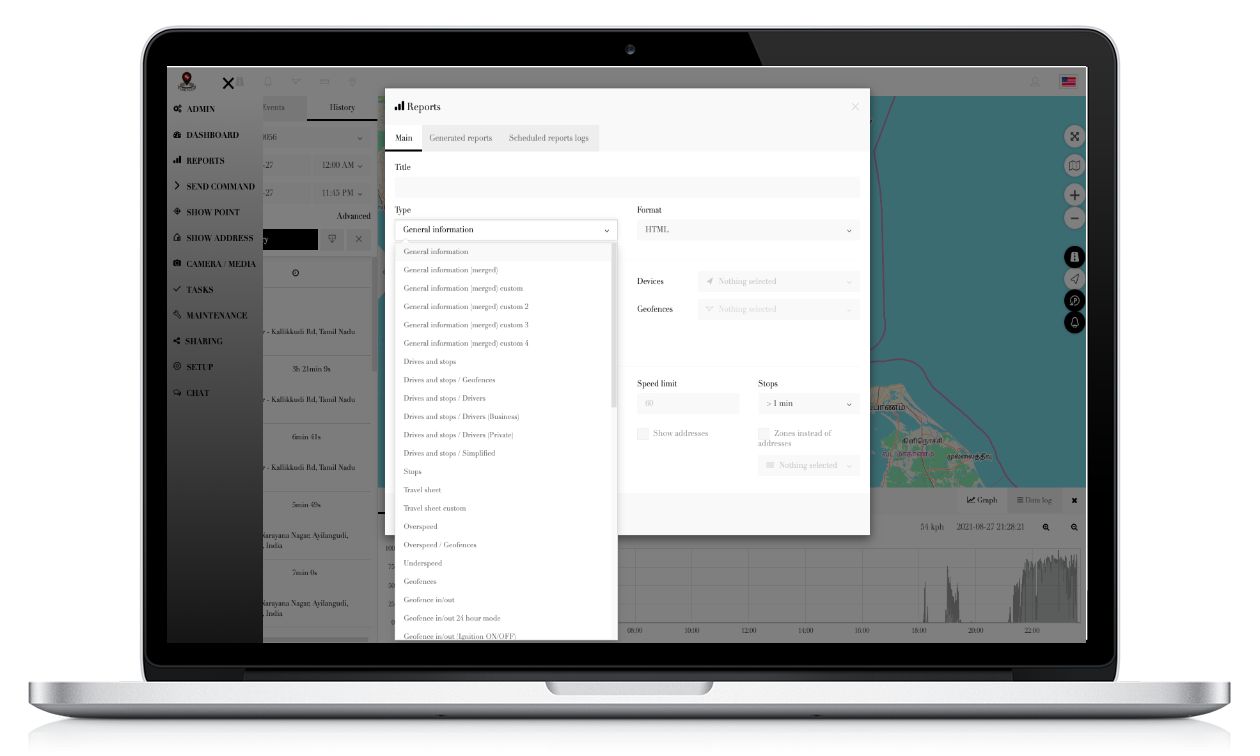Open Dashboard from sidebar menu
1260x756 pixels.
point(212,135)
